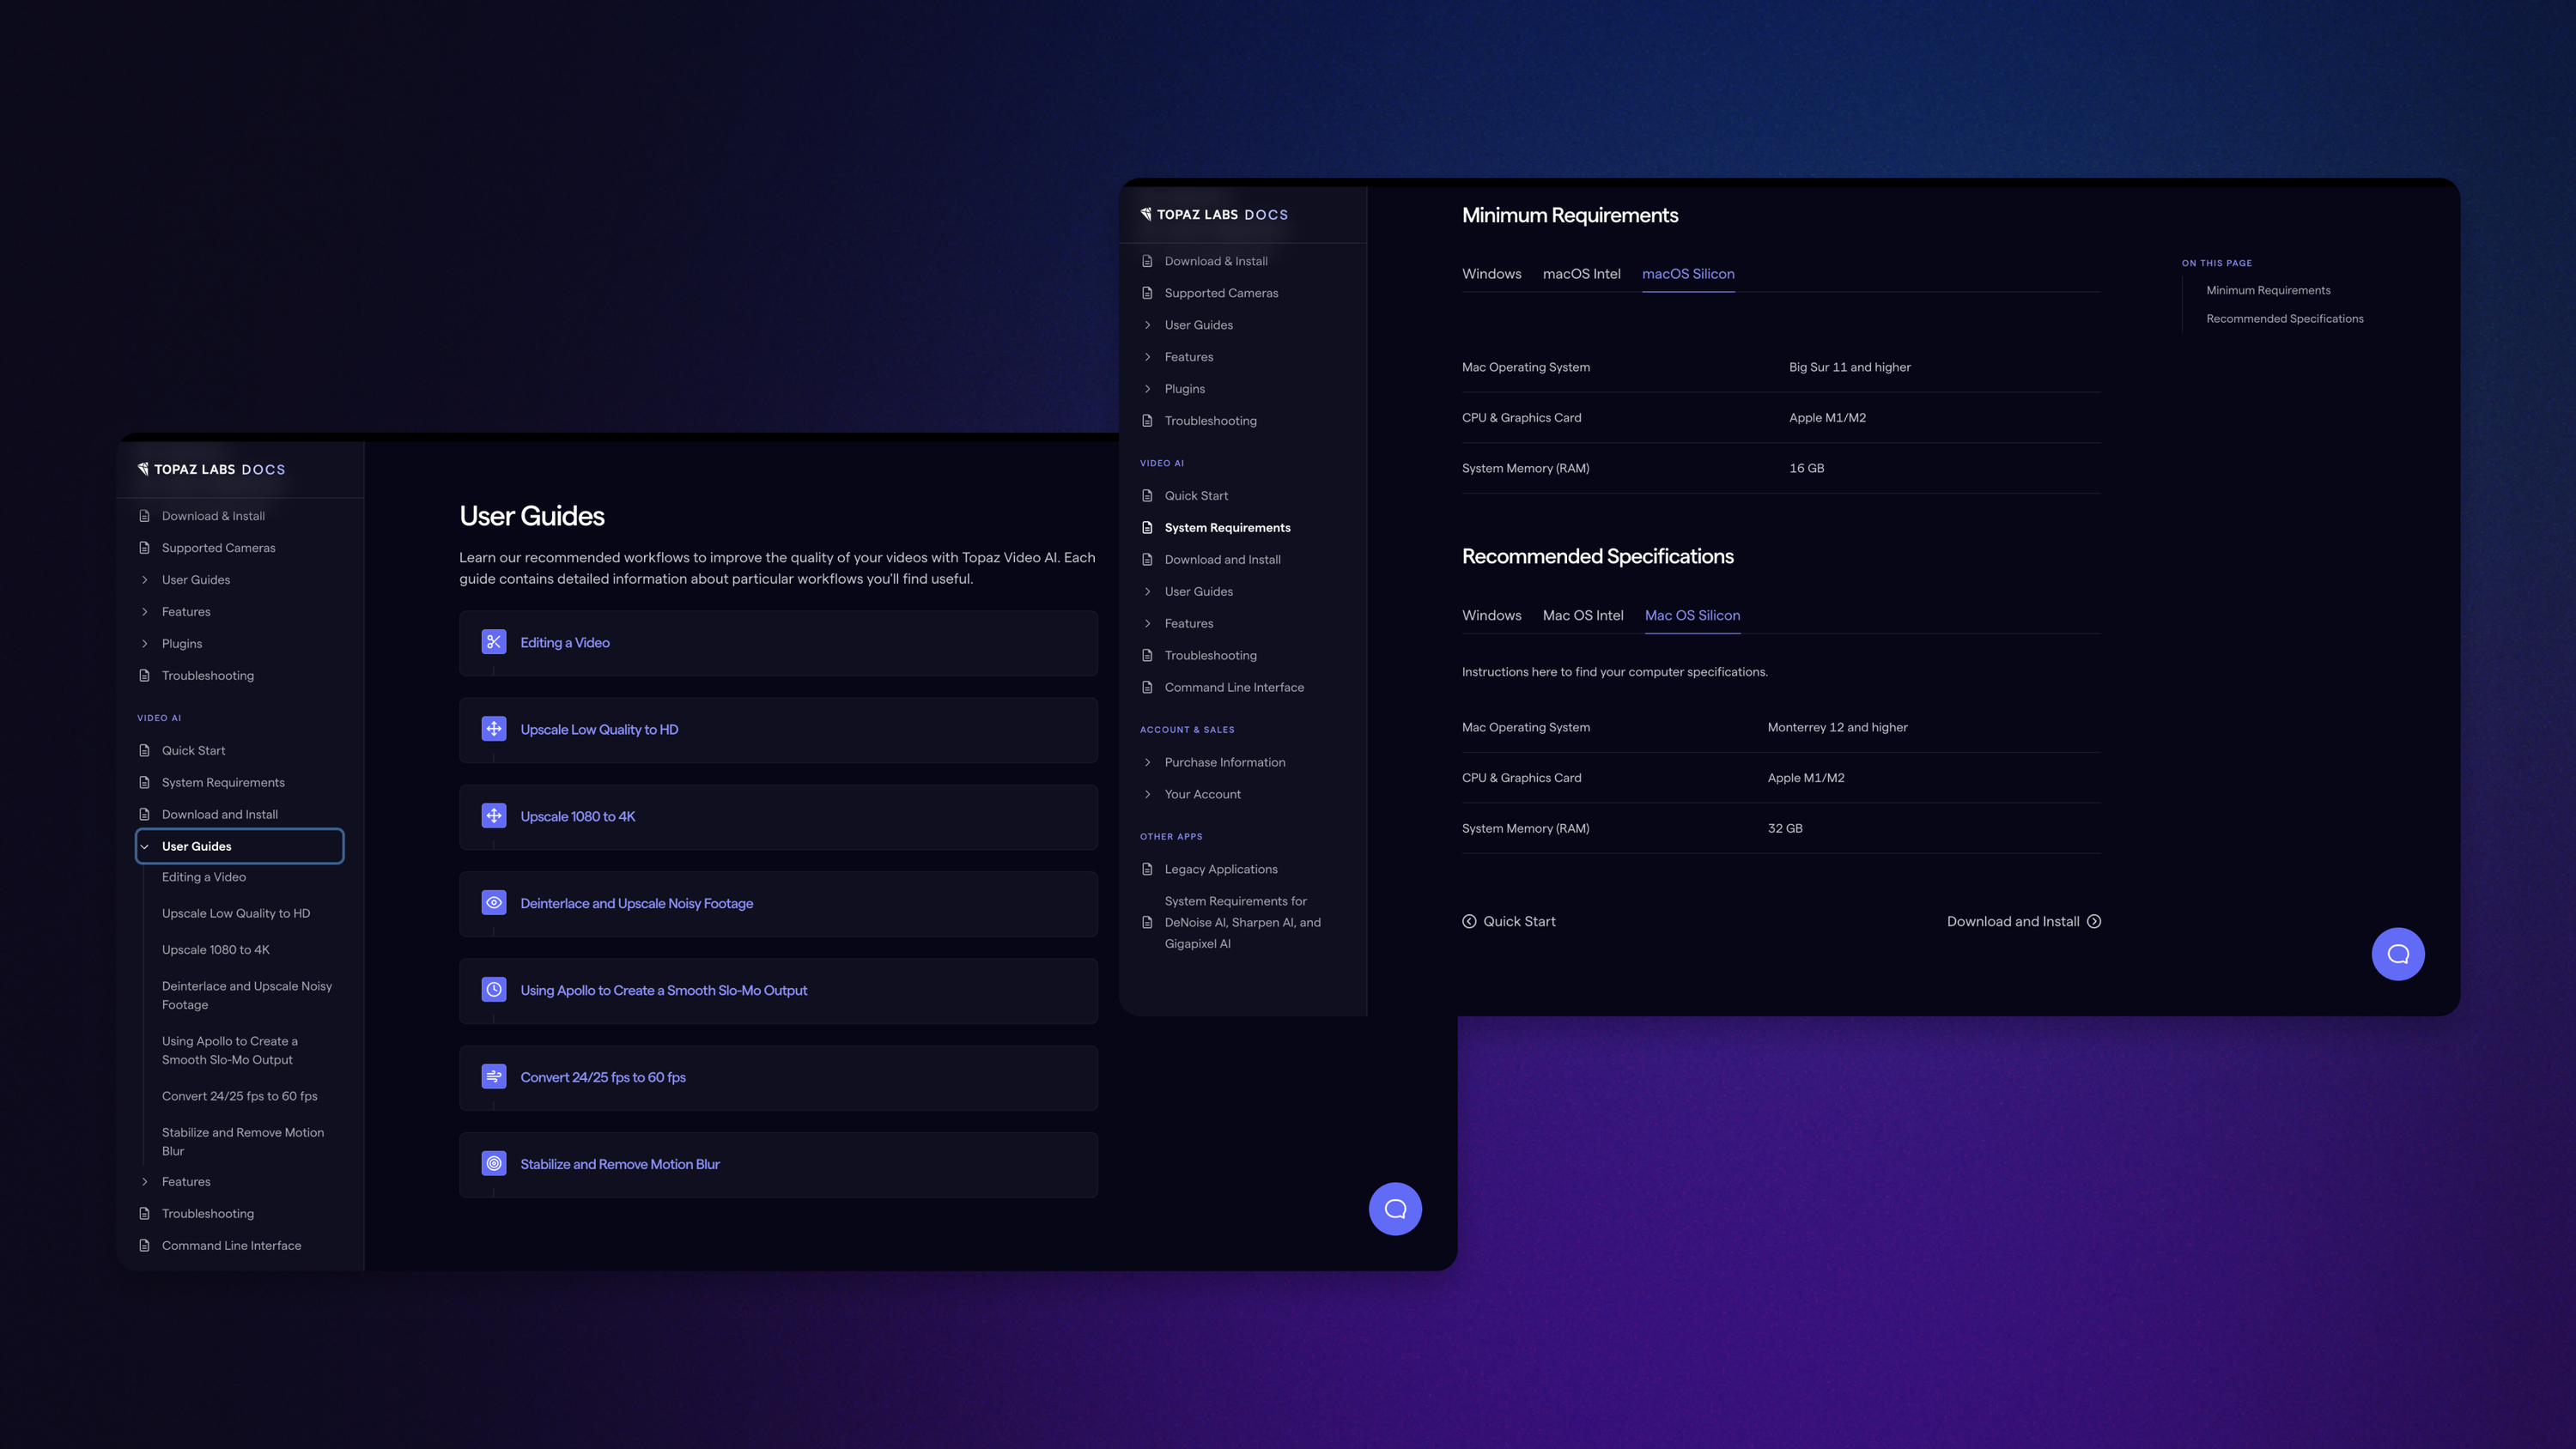The width and height of the screenshot is (2576, 1449).
Task: Click the arrow icon beside Download and Install
Action: tap(2094, 921)
